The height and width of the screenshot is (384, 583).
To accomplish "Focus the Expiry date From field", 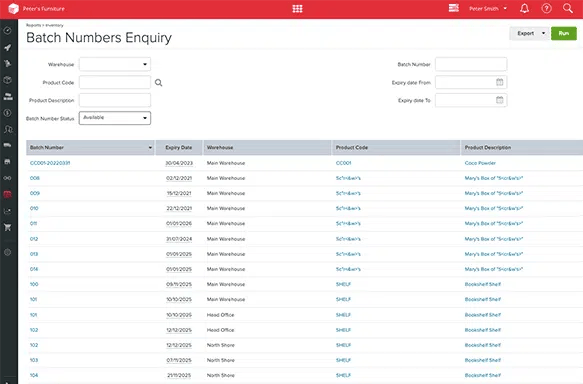I will [471, 82].
